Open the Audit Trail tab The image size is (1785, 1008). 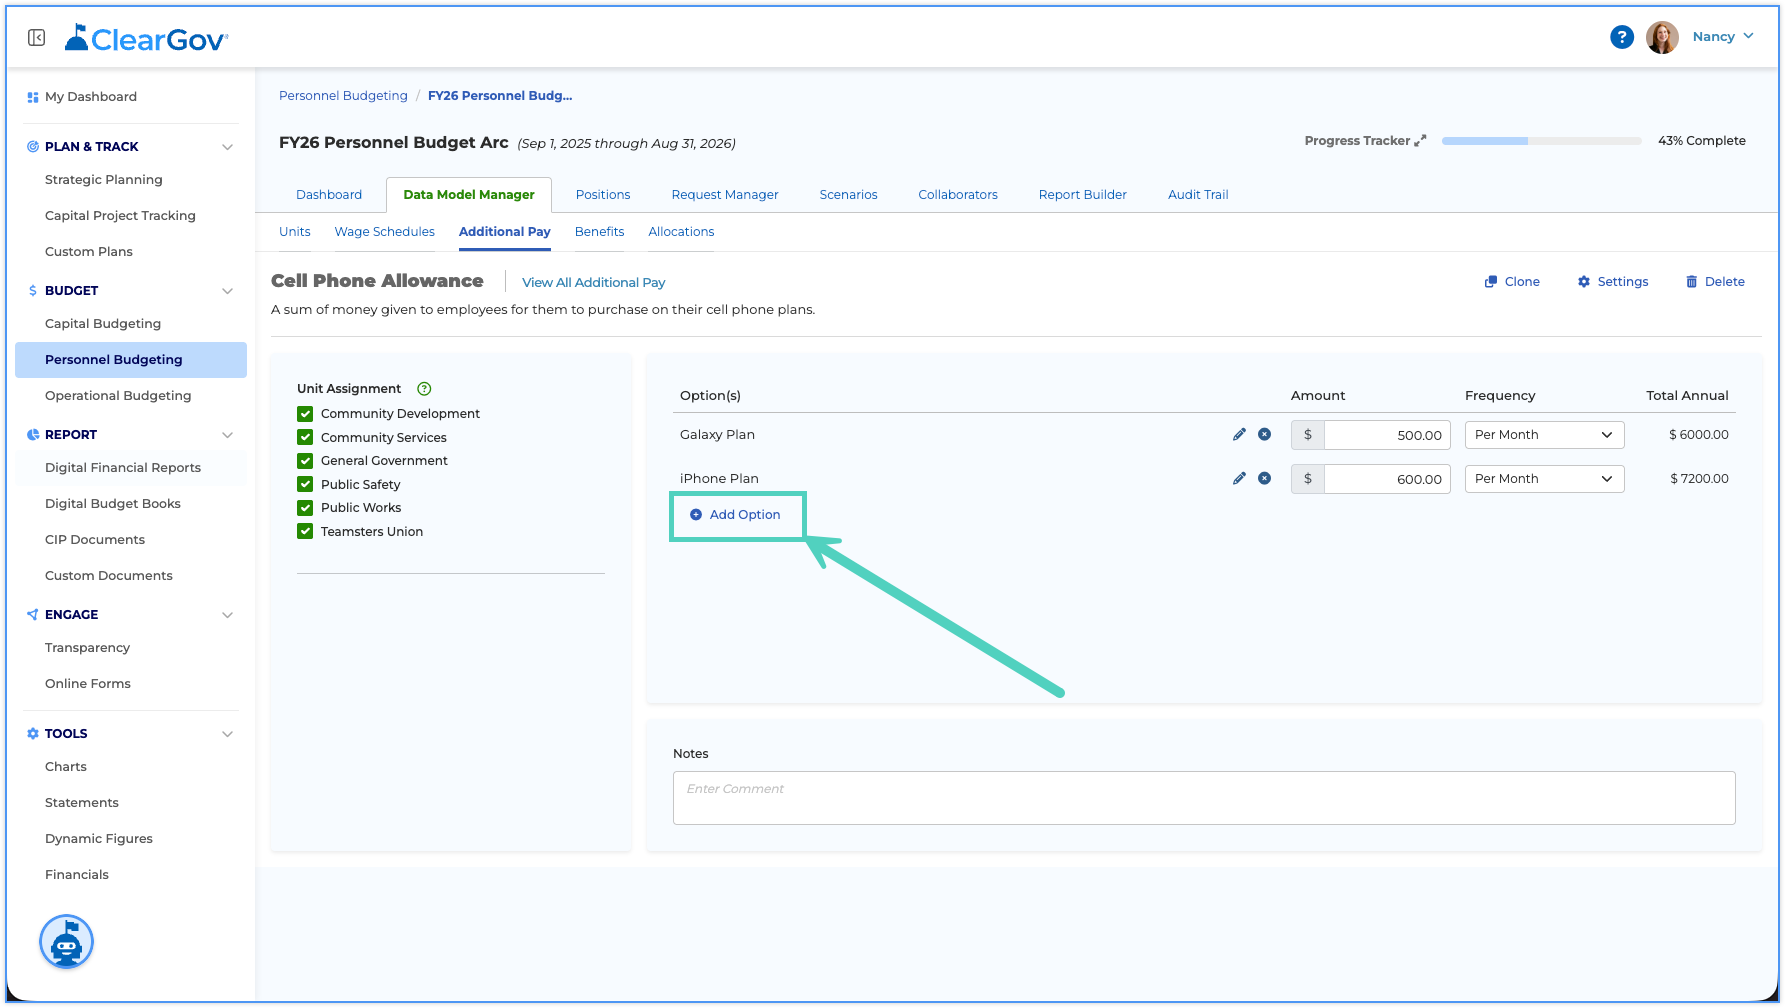coord(1198,195)
